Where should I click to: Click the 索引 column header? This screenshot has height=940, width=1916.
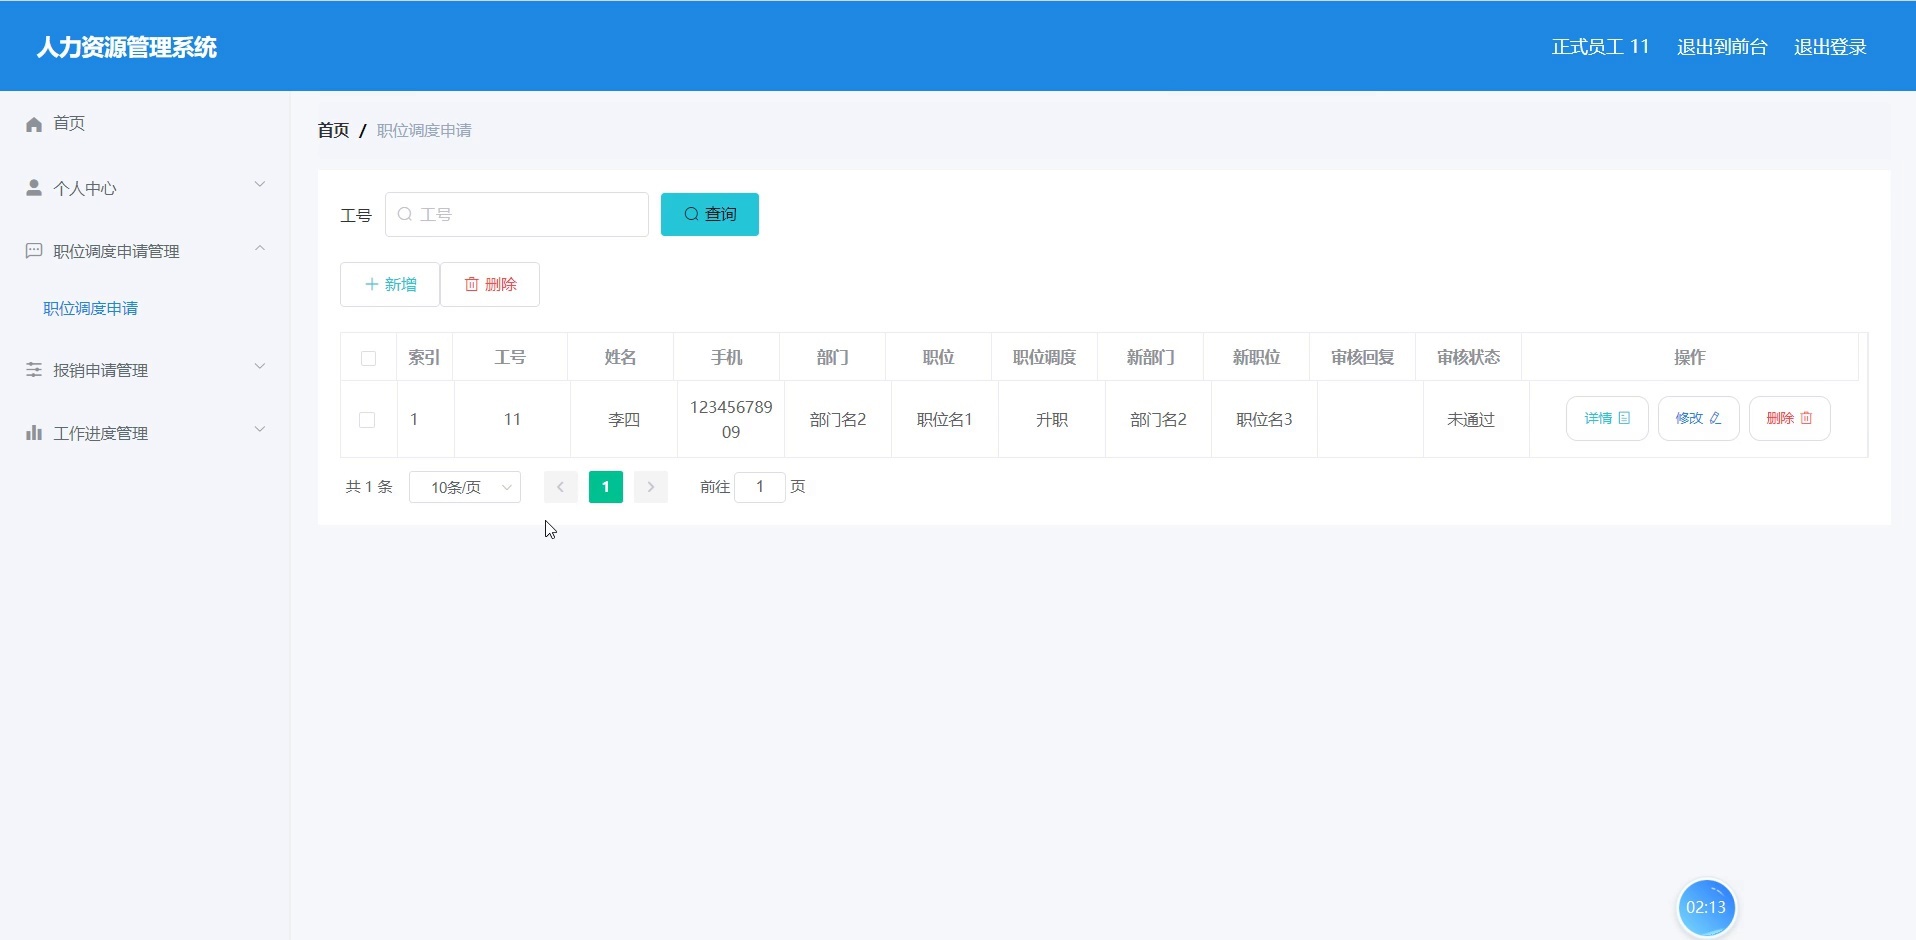[x=424, y=357]
